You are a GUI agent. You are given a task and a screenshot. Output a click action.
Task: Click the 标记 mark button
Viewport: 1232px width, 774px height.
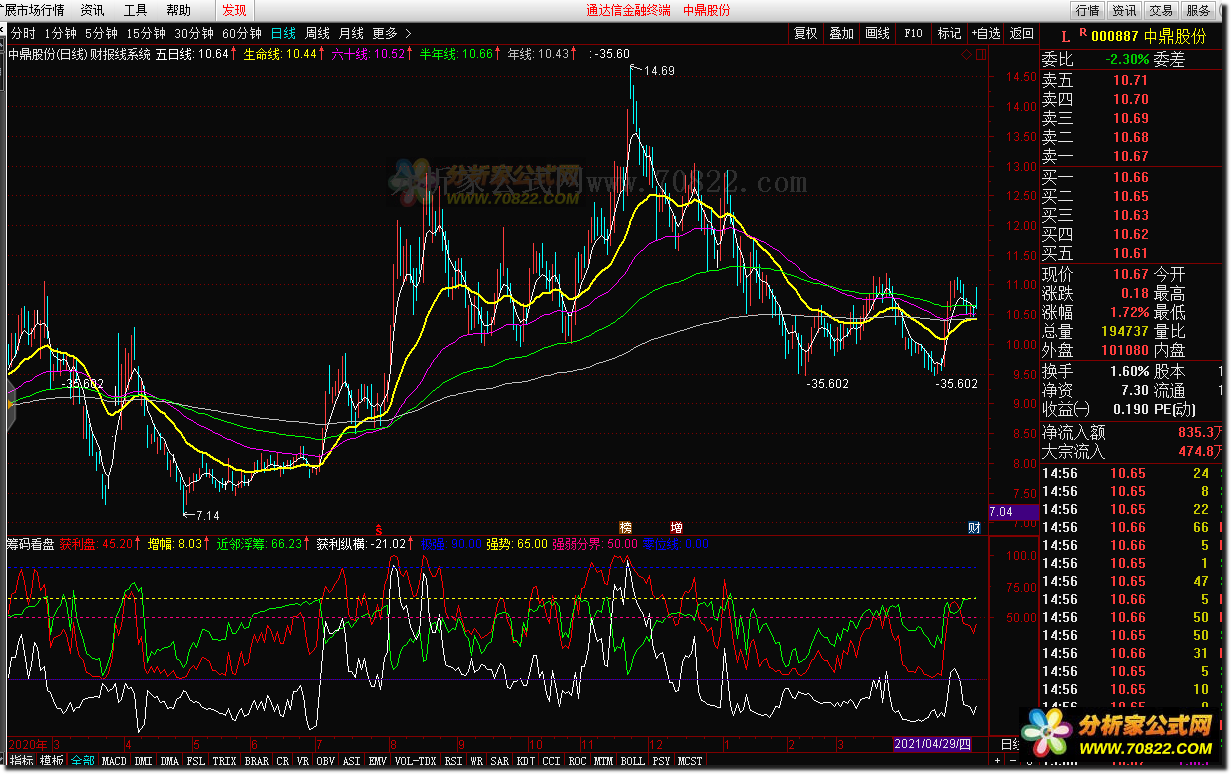coord(949,33)
